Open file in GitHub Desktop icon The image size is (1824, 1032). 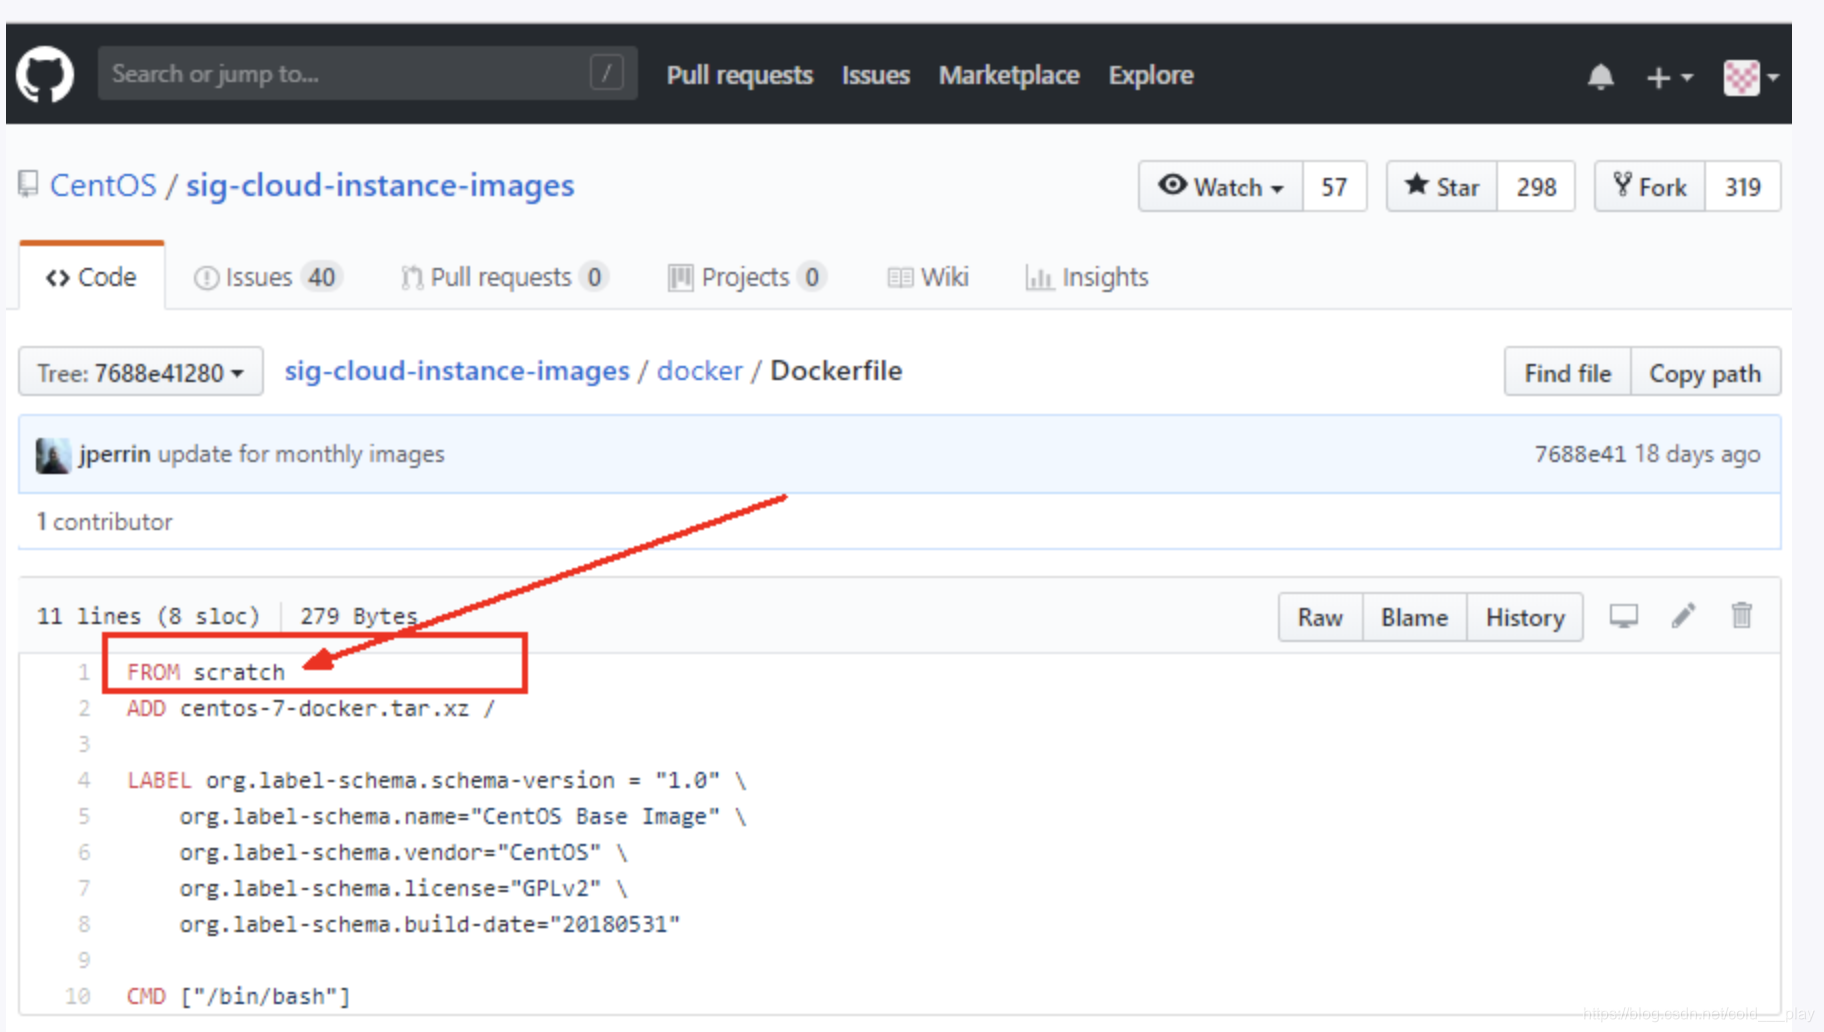[1623, 616]
